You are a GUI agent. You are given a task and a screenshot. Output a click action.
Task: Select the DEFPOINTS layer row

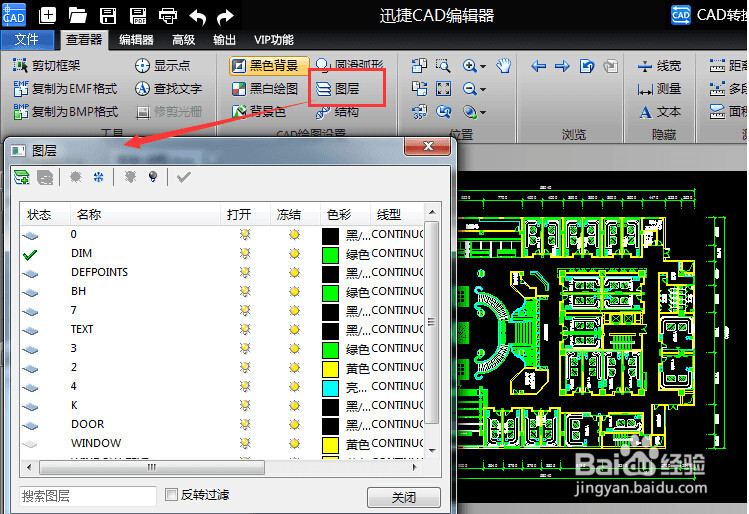tap(222, 272)
